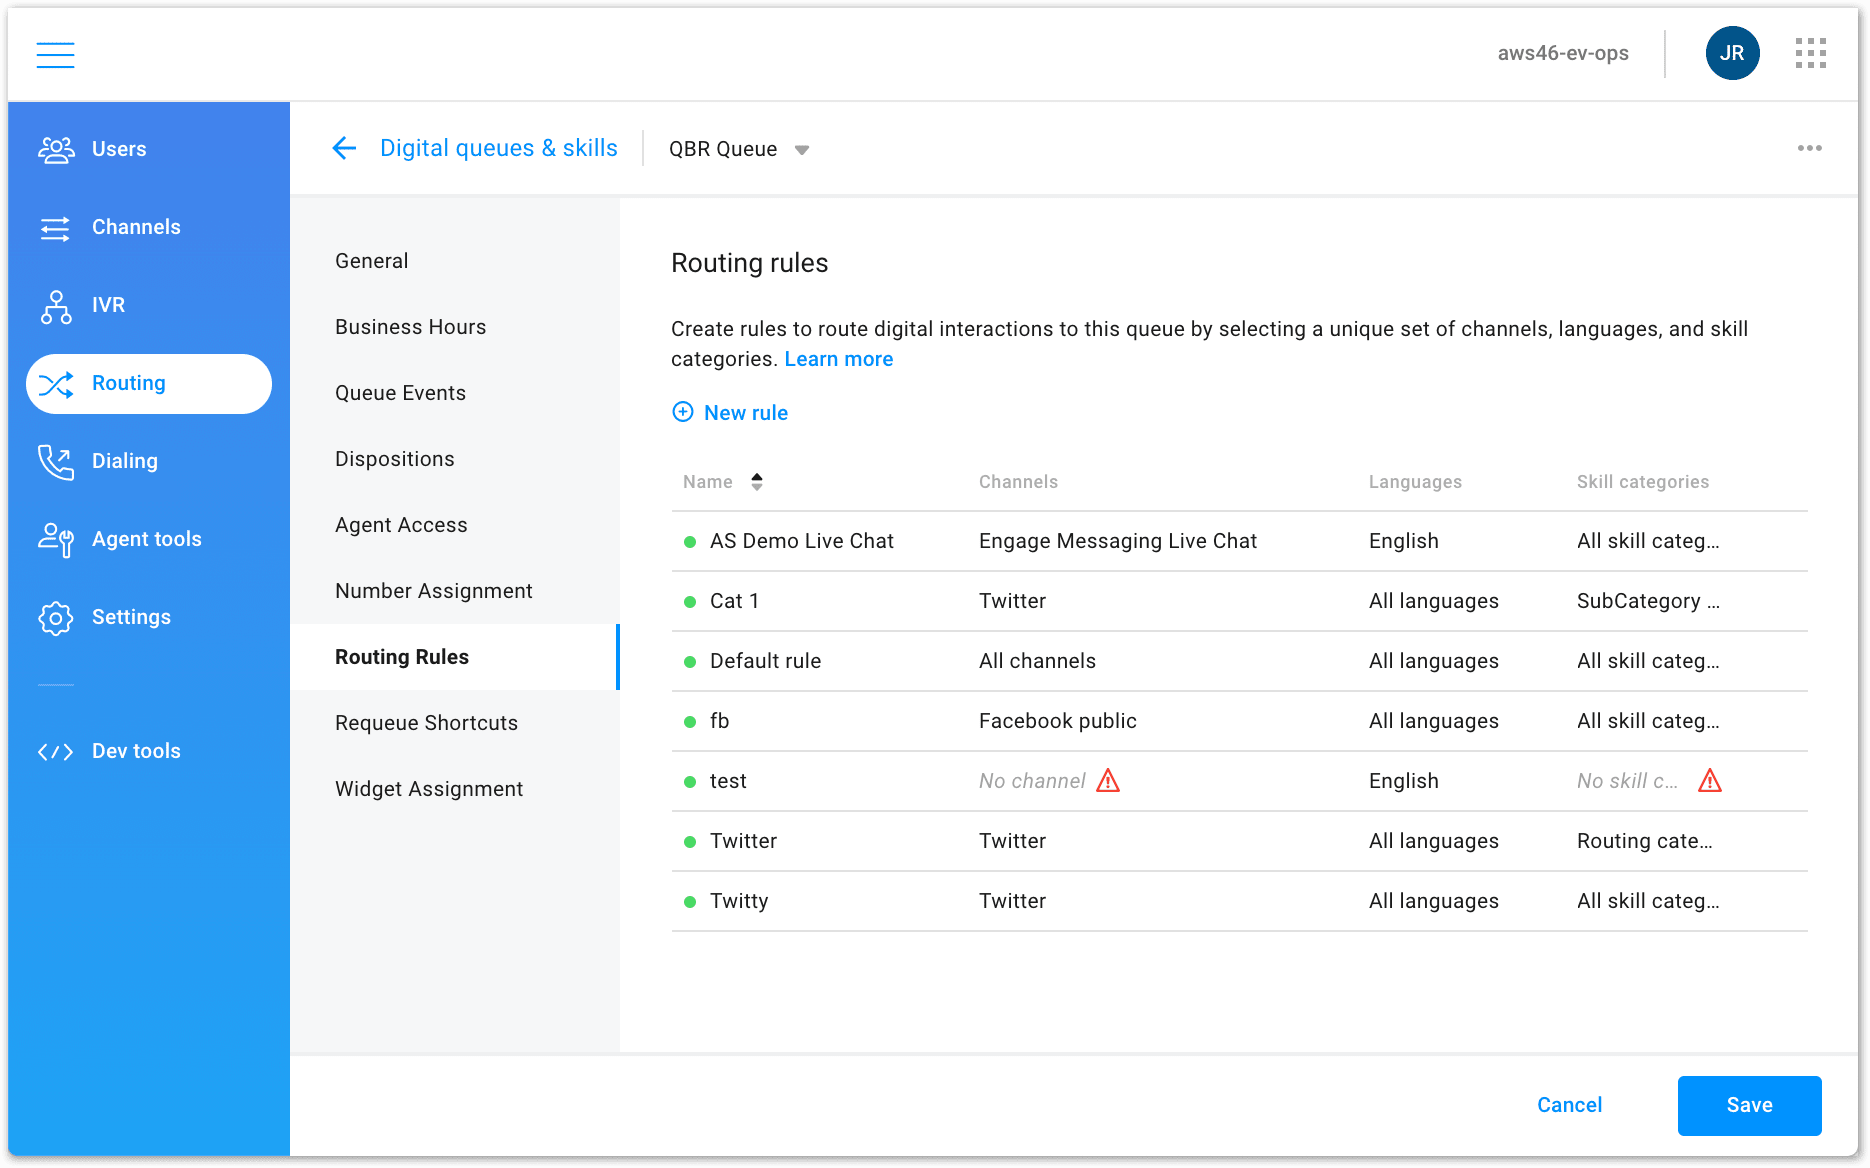The image size is (1870, 1168).
Task: Click the back arrow next to Digital queues & skills
Action: pyautogui.click(x=343, y=147)
